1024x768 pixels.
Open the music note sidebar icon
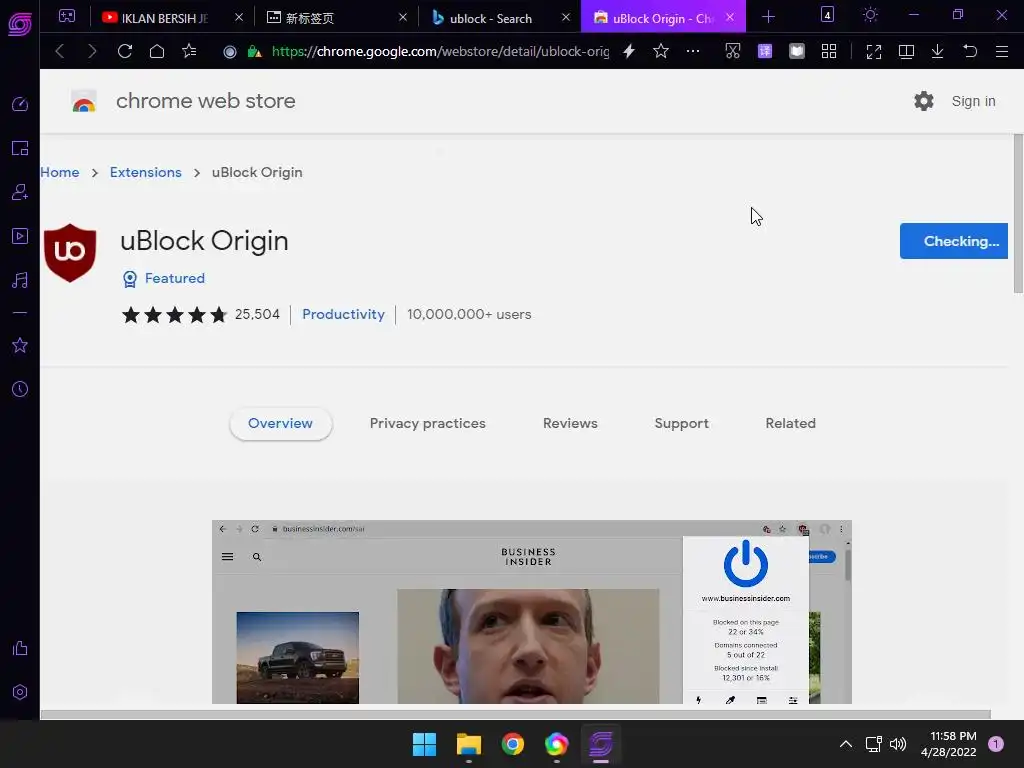pyautogui.click(x=20, y=280)
